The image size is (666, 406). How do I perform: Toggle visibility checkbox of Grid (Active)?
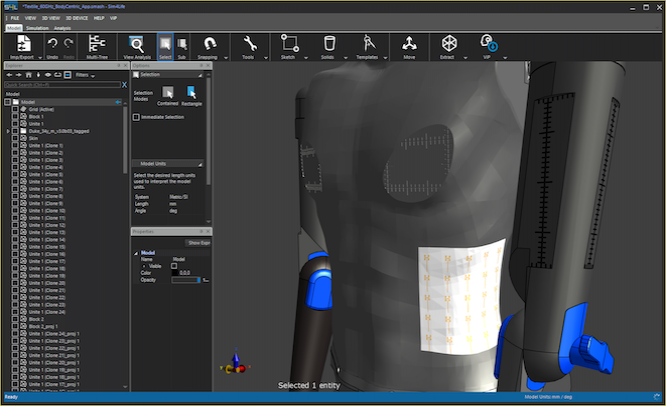click(x=15, y=109)
